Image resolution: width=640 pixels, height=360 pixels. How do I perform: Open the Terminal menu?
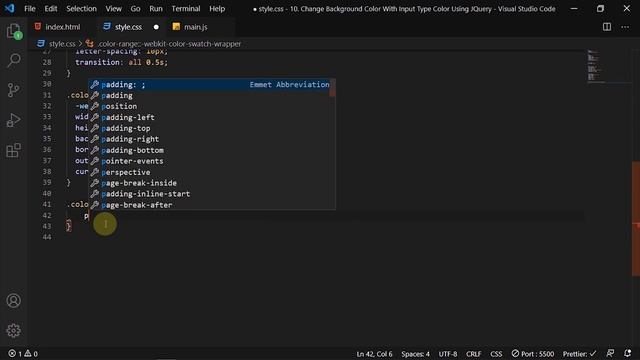point(186,9)
